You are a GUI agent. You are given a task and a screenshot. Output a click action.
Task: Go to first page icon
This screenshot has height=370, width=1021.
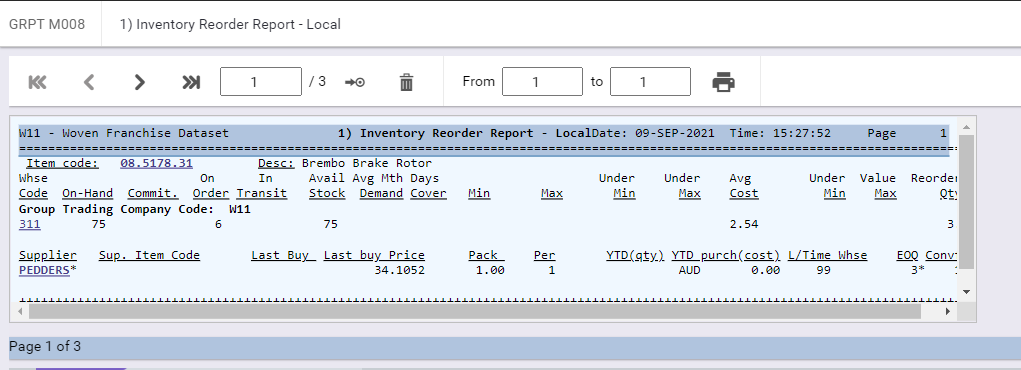click(38, 82)
